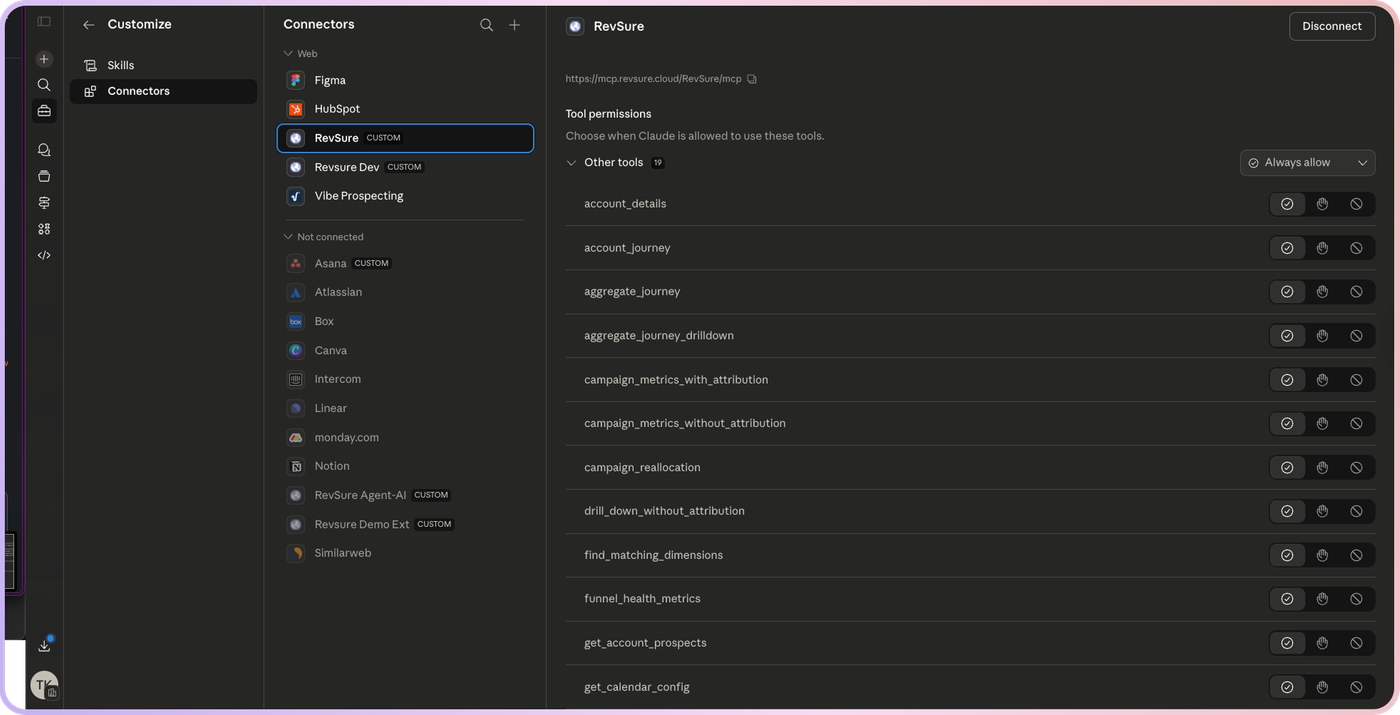Set aggregate_journey_drilldown to needs approval

1322,336
